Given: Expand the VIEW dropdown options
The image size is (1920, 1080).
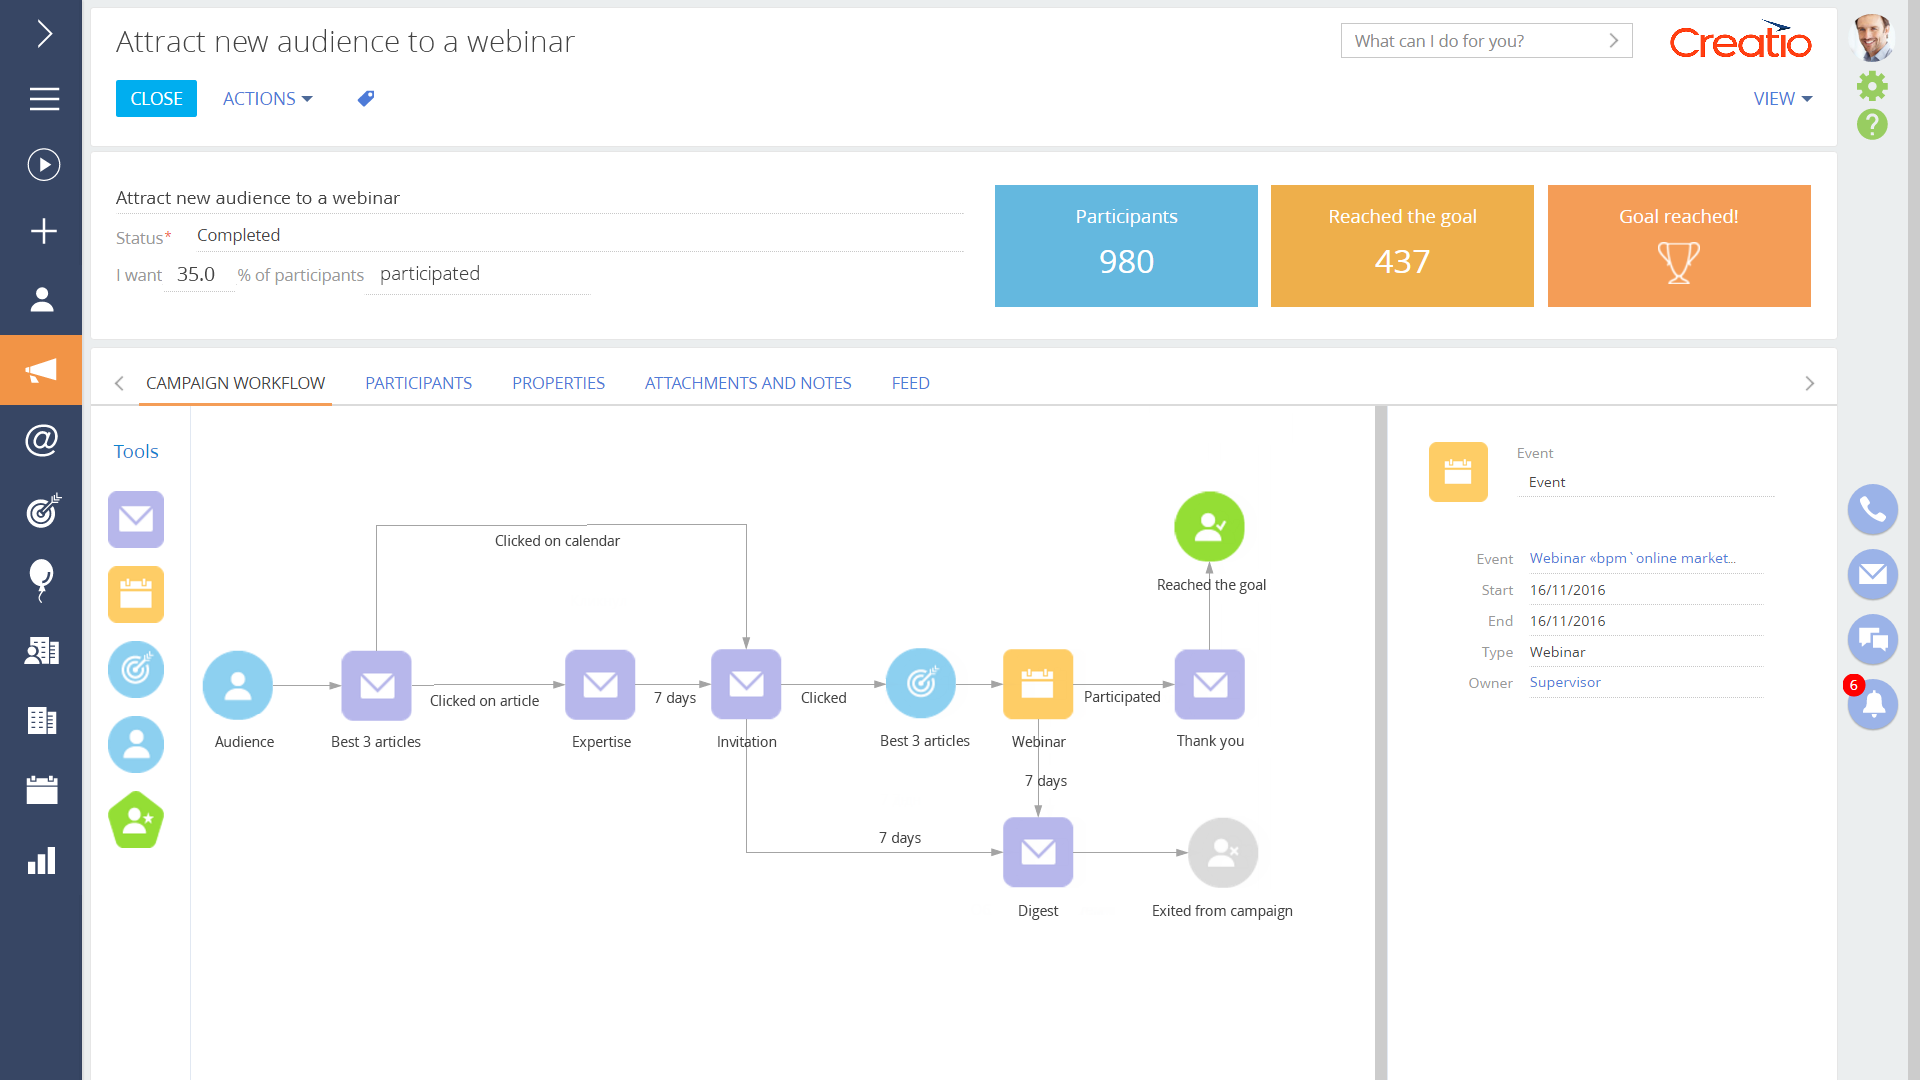Looking at the screenshot, I should (1784, 98).
